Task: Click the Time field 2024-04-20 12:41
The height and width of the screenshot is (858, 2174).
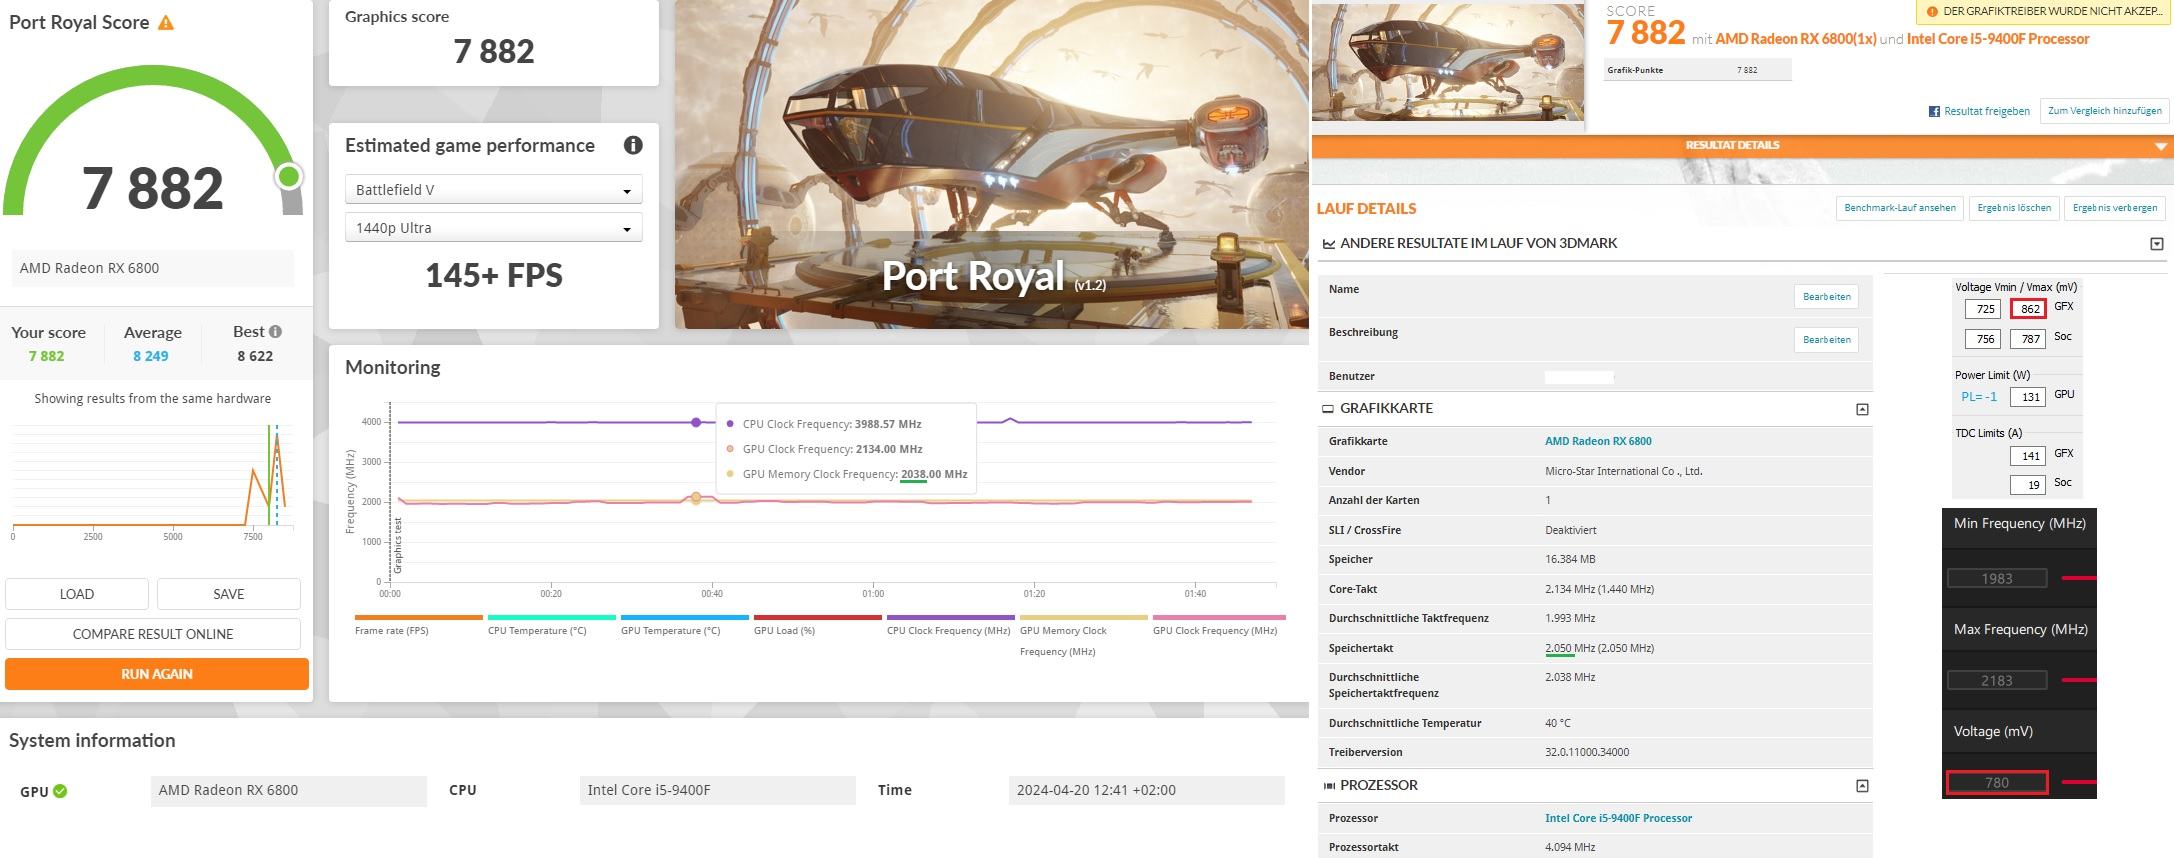Action: click(x=1146, y=790)
